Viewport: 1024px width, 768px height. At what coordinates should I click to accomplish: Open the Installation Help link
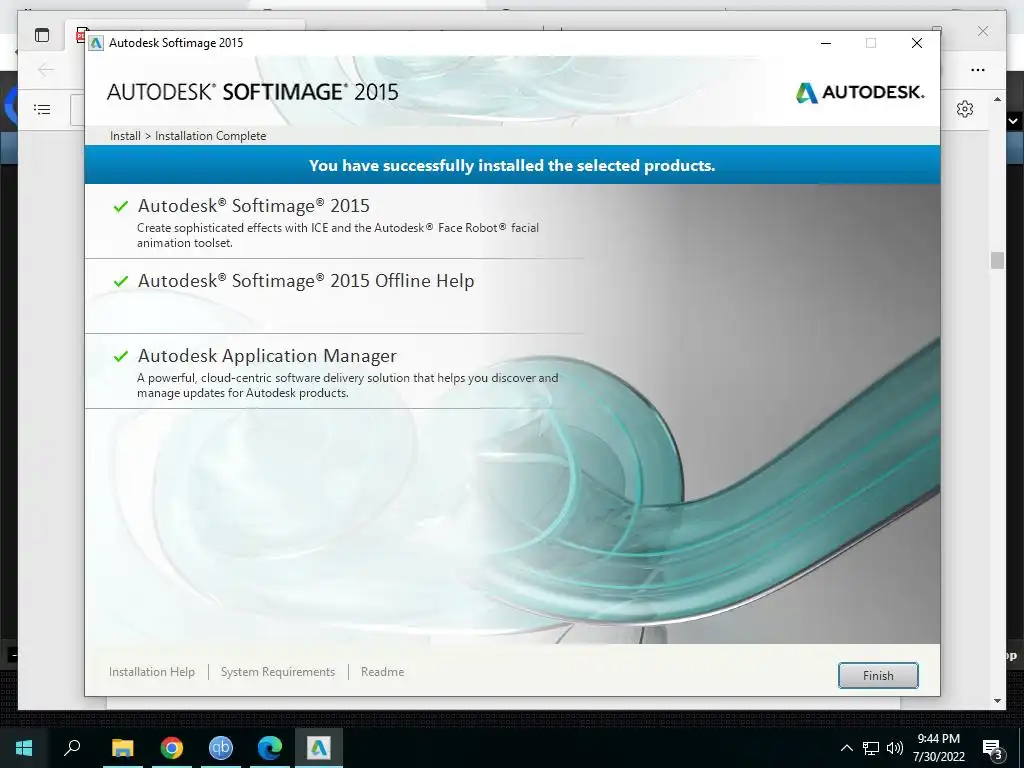click(152, 671)
